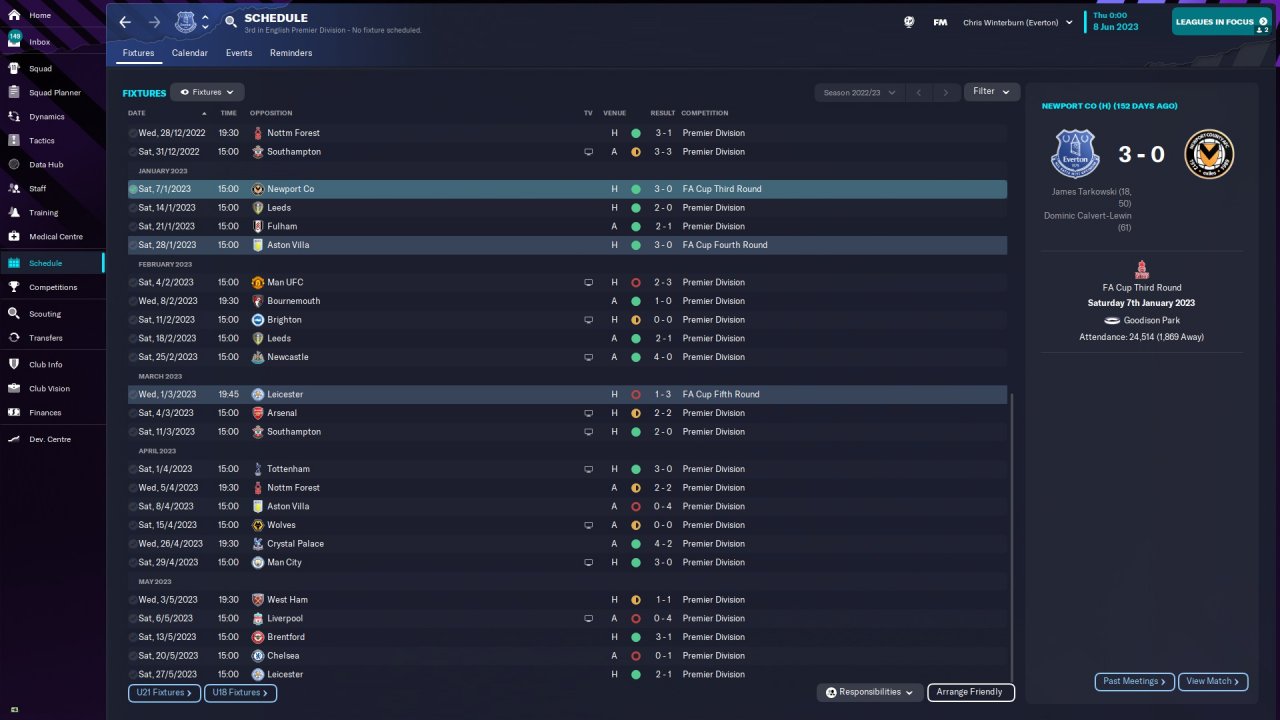This screenshot has width=1280, height=720.
Task: Select the row marker for Crystal Palace fixture
Action: 133,544
